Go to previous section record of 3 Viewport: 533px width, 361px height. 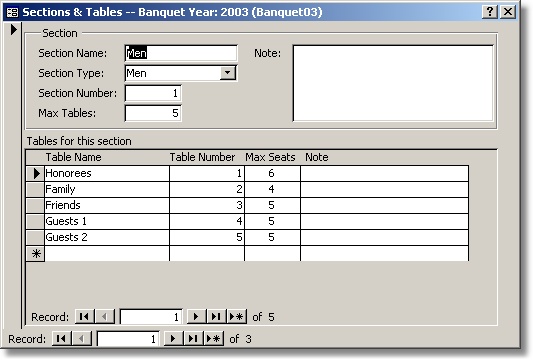point(82,339)
